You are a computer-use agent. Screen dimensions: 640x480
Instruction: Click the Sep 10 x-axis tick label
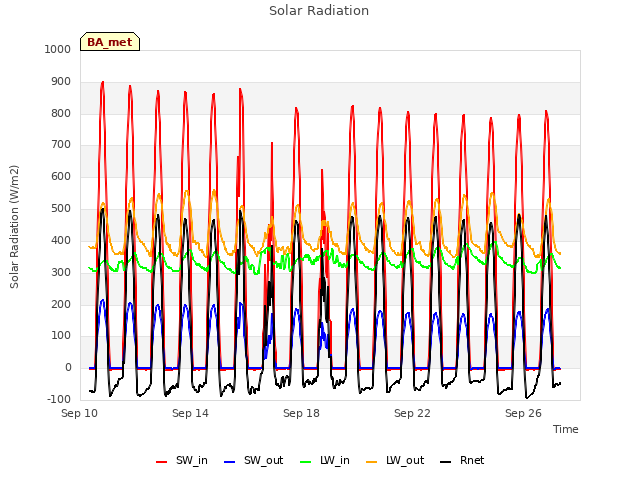click(x=80, y=413)
